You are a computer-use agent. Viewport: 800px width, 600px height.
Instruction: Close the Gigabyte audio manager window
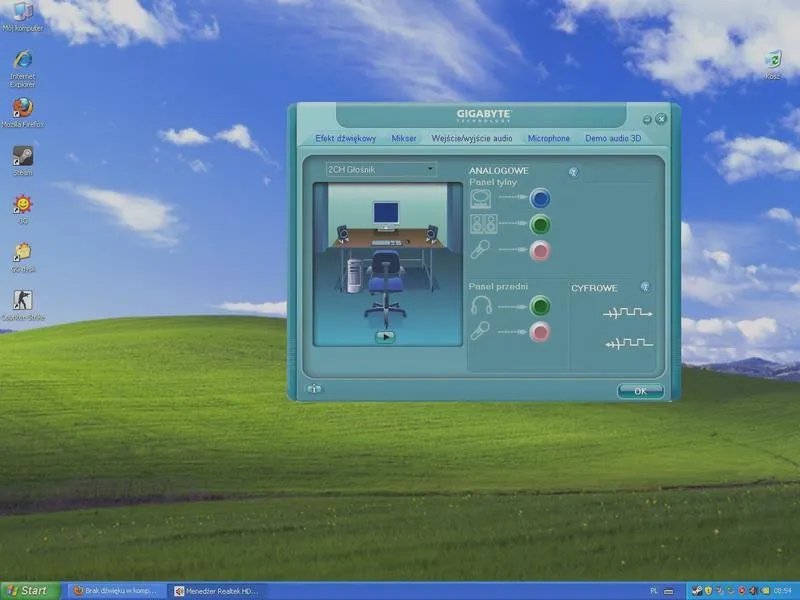(661, 119)
